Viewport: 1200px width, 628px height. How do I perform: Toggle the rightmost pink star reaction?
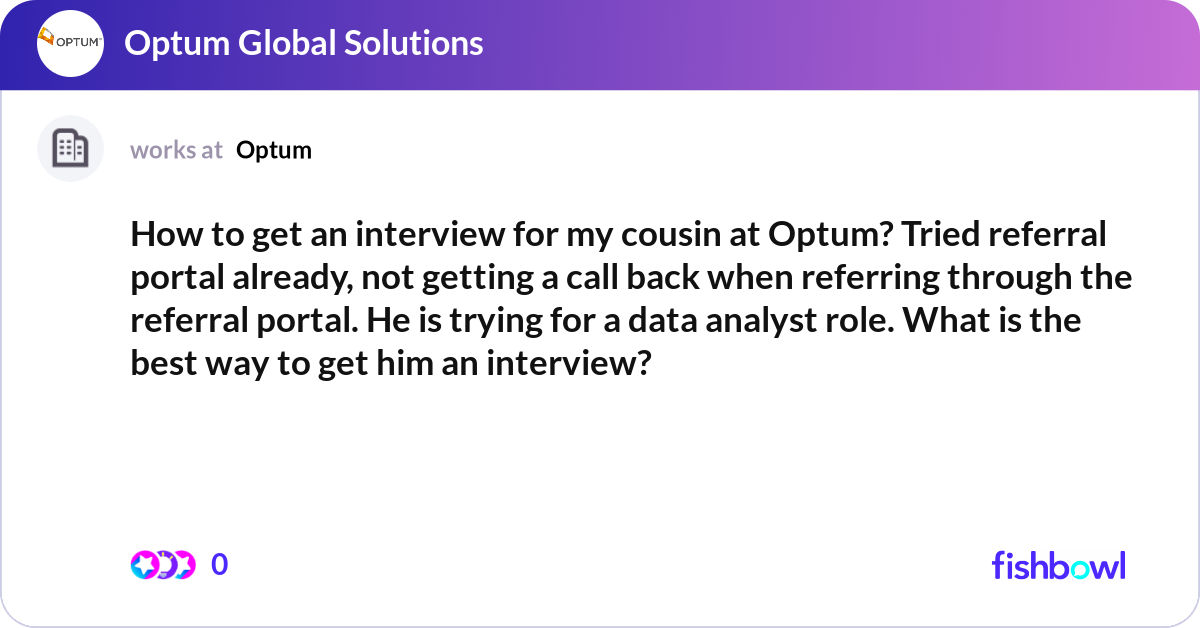coord(183,564)
